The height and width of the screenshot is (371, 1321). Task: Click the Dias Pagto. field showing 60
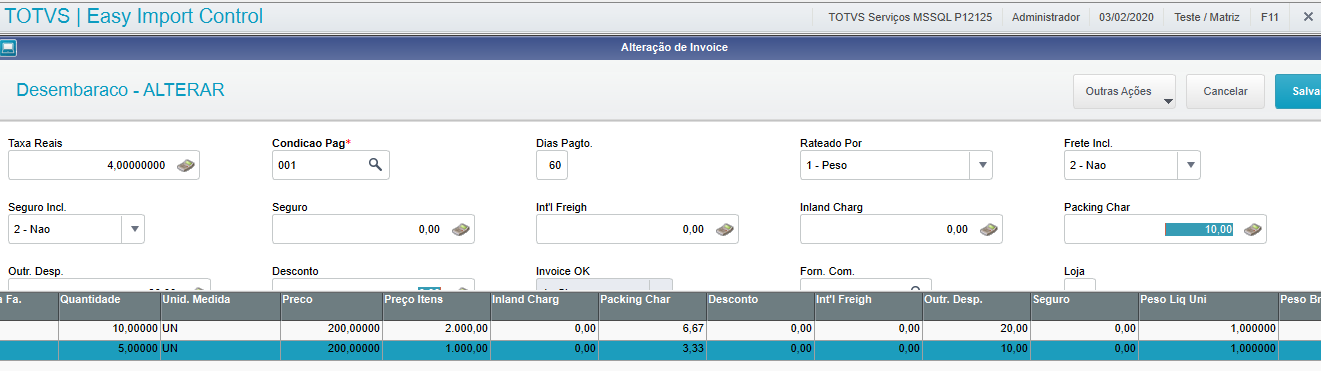click(x=552, y=165)
